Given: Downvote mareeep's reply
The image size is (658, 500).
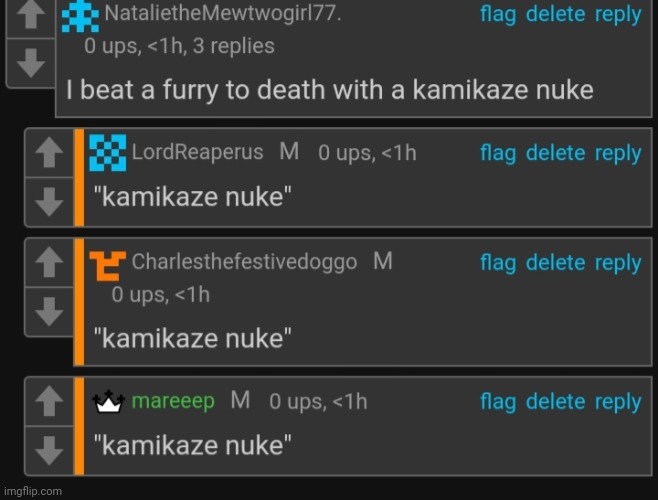Looking at the screenshot, I should 49,450.
